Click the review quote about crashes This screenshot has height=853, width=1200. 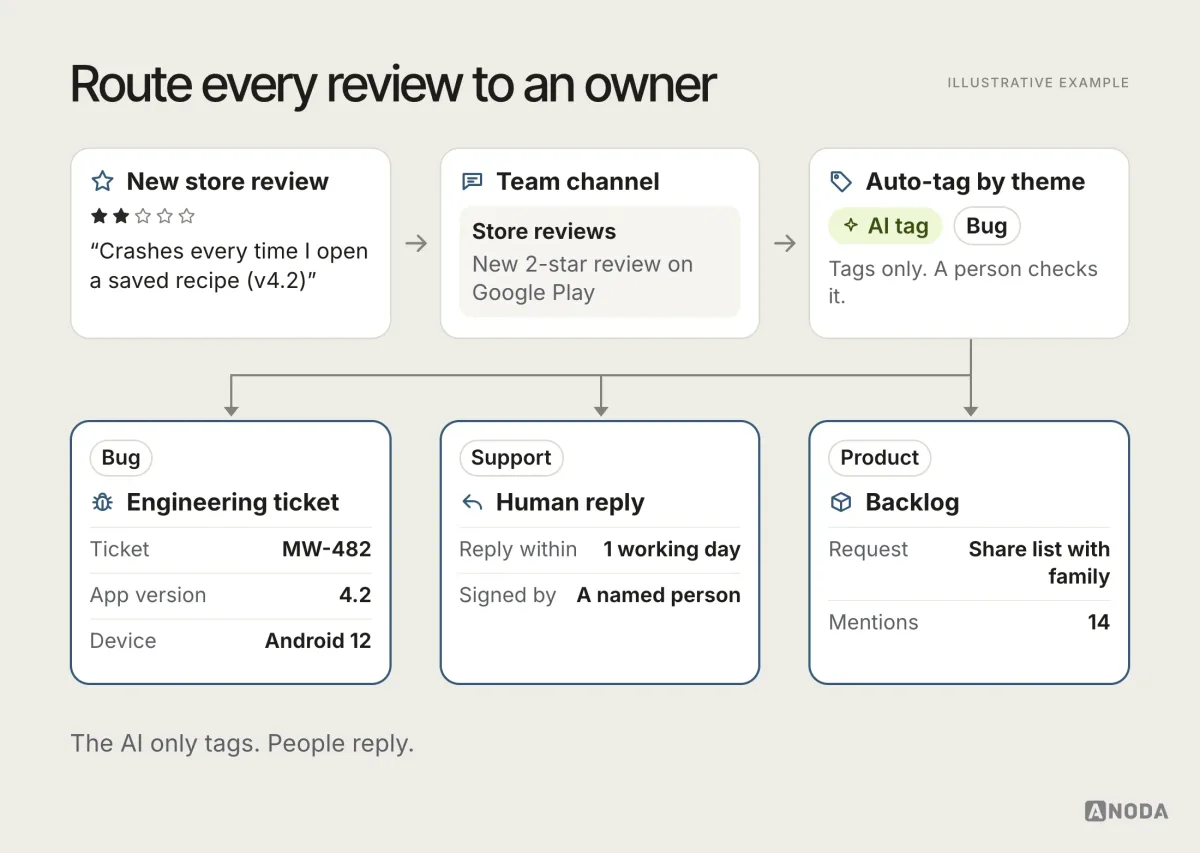click(x=229, y=265)
